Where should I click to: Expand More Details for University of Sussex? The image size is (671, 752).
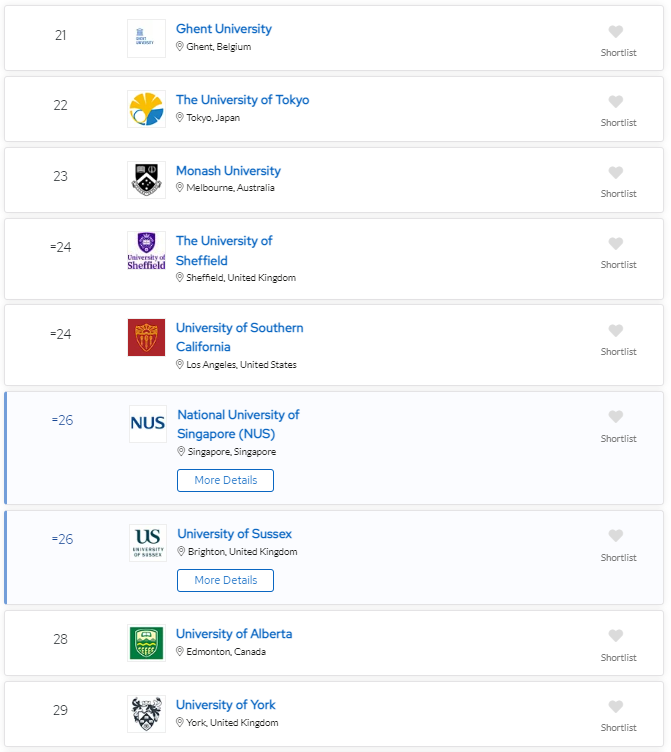[225, 580]
